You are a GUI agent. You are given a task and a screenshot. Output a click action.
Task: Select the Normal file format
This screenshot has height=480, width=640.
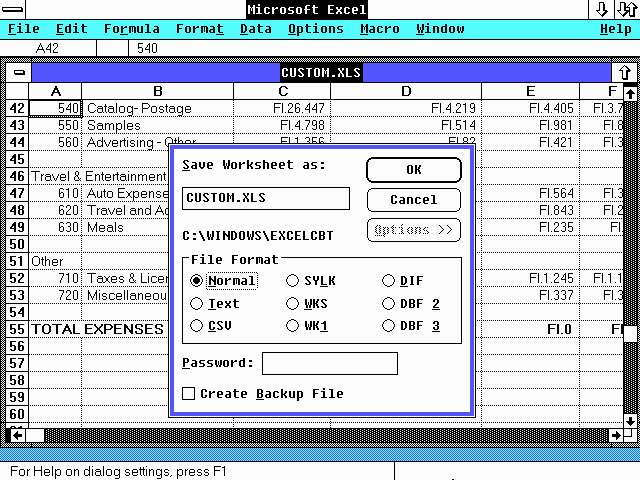[x=223, y=281]
